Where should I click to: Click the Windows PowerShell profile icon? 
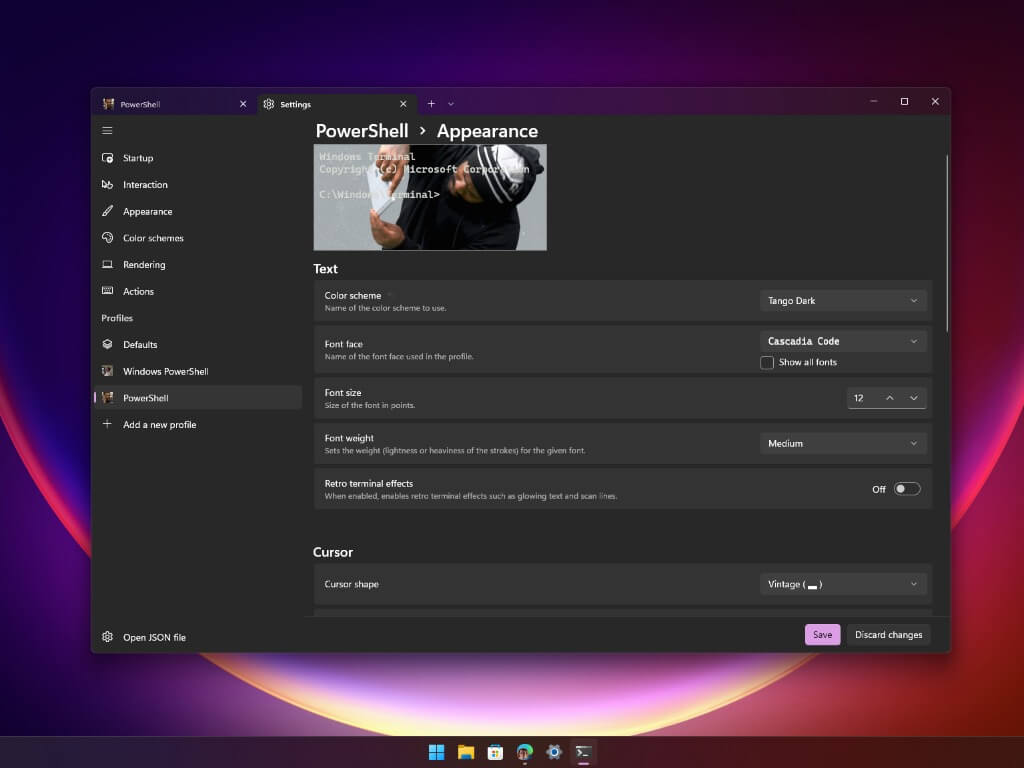108,371
